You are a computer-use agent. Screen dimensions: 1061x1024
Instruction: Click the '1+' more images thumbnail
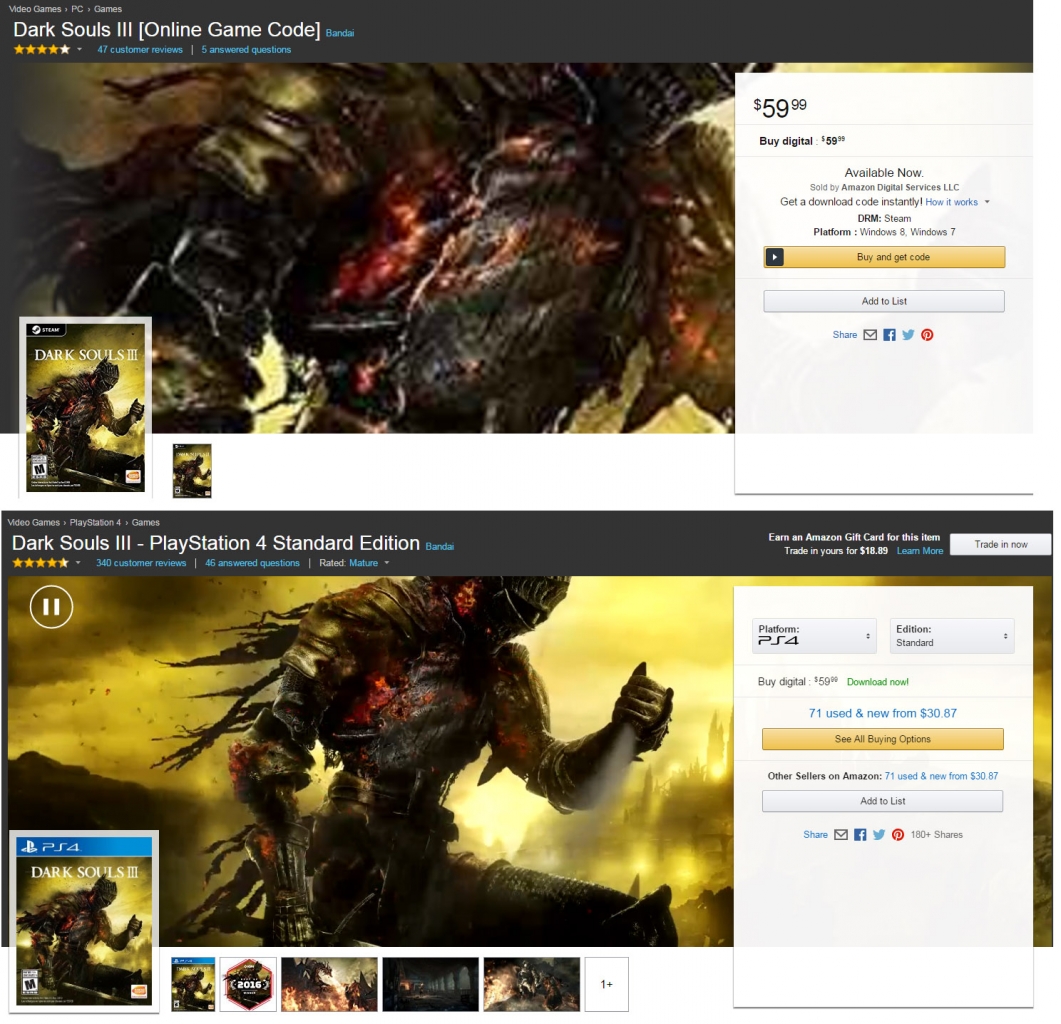pos(606,984)
